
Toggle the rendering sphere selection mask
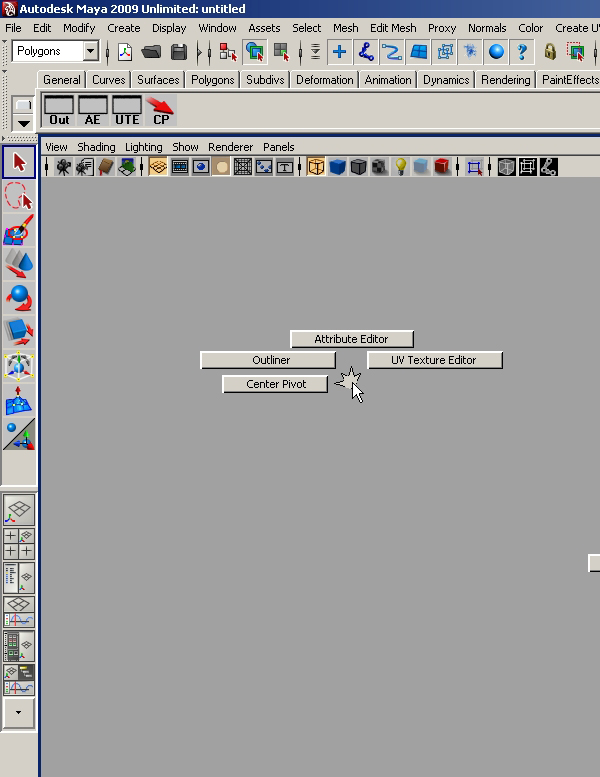tap(496, 52)
